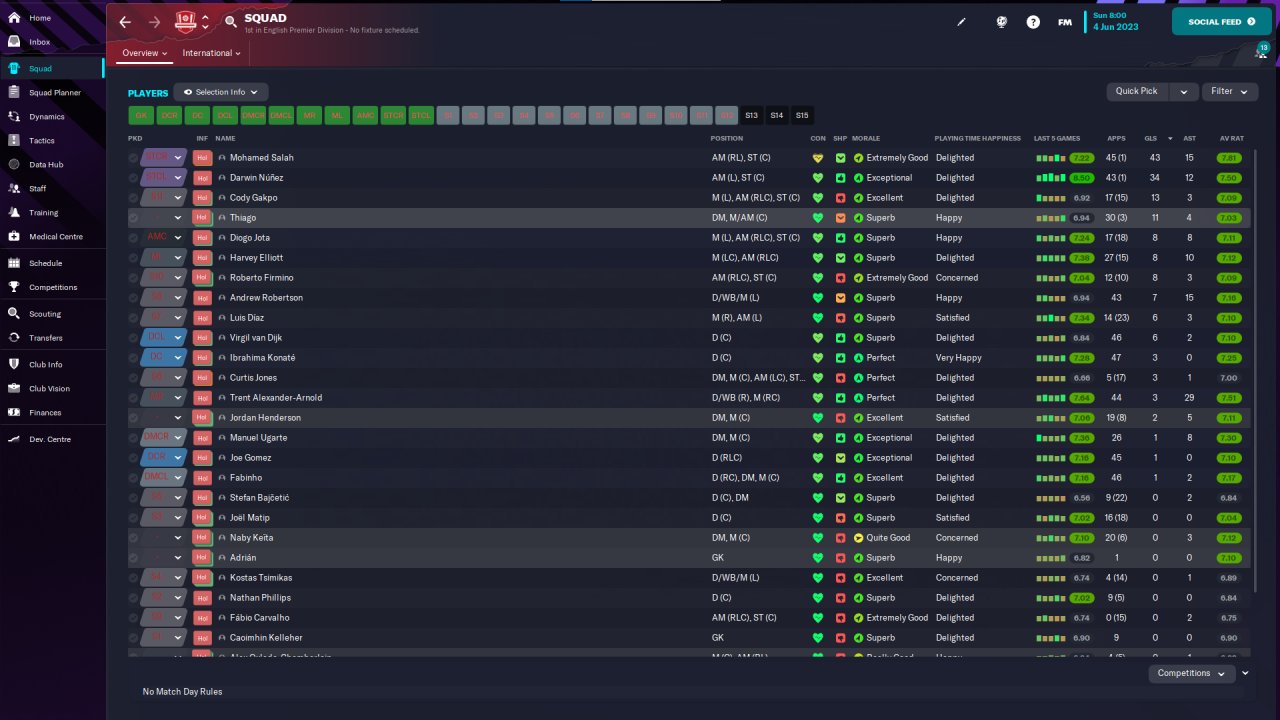
Task: Open the Overview tab menu
Action: pyautogui.click(x=144, y=53)
